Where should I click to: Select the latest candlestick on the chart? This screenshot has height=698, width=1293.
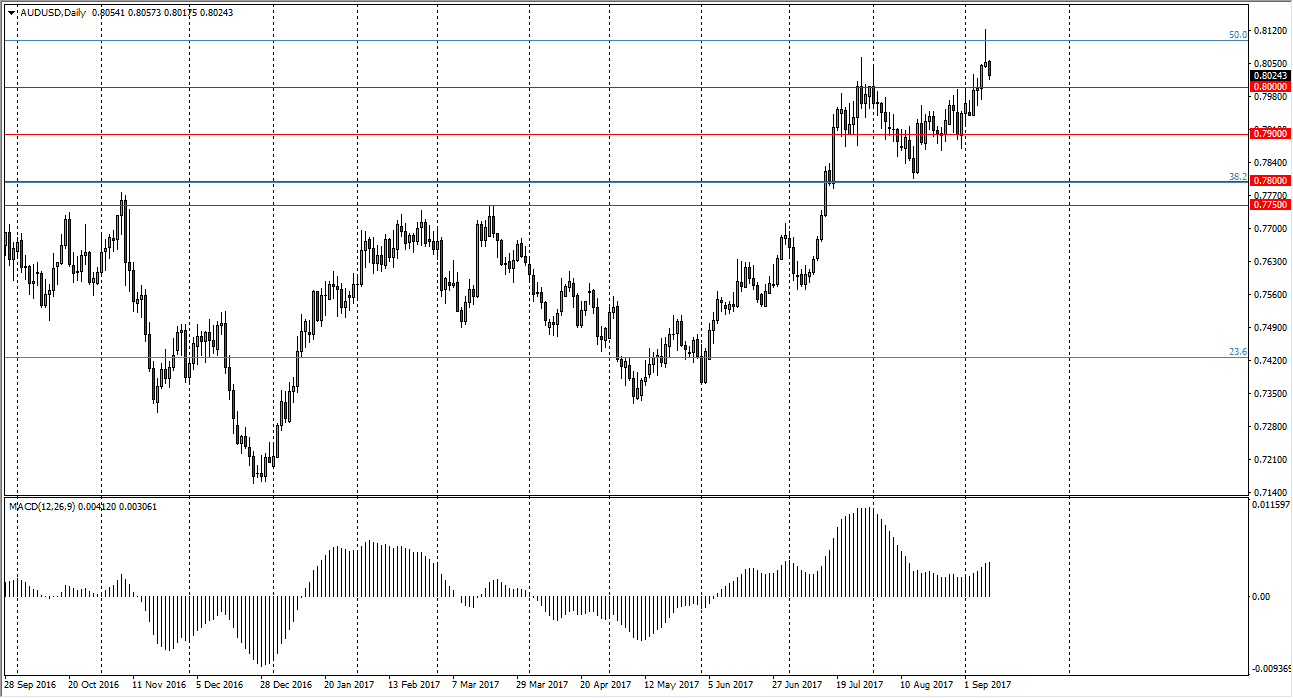click(990, 70)
